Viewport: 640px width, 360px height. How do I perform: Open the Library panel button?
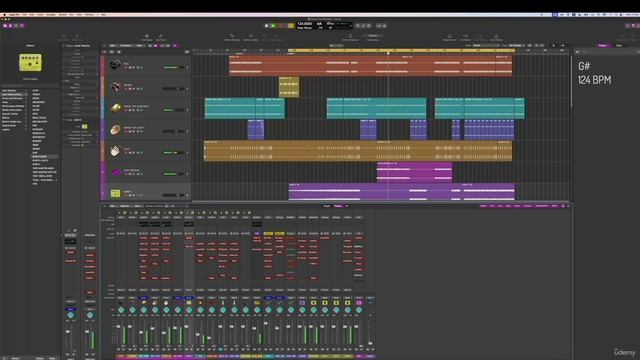pyautogui.click(x=5, y=26)
